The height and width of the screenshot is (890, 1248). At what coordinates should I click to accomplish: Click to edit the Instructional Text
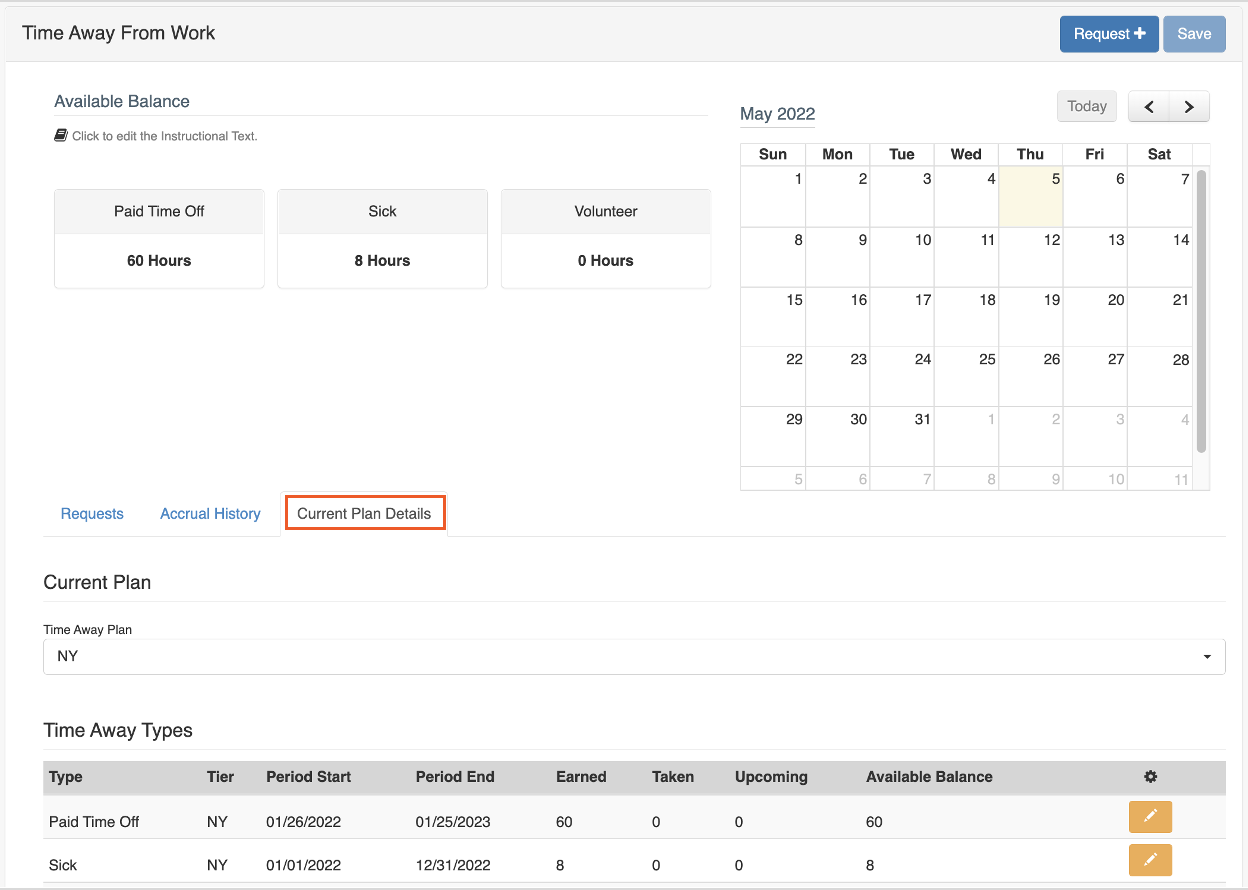165,136
